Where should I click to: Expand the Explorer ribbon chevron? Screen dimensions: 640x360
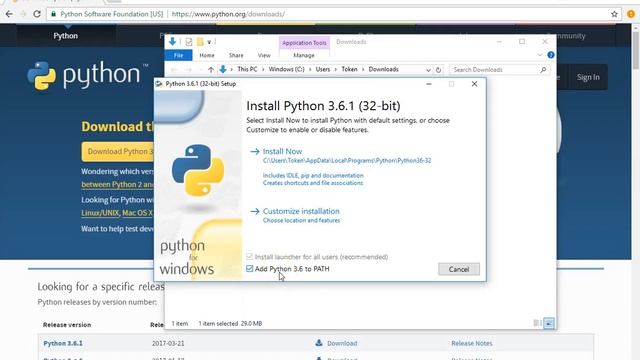[x=540, y=55]
